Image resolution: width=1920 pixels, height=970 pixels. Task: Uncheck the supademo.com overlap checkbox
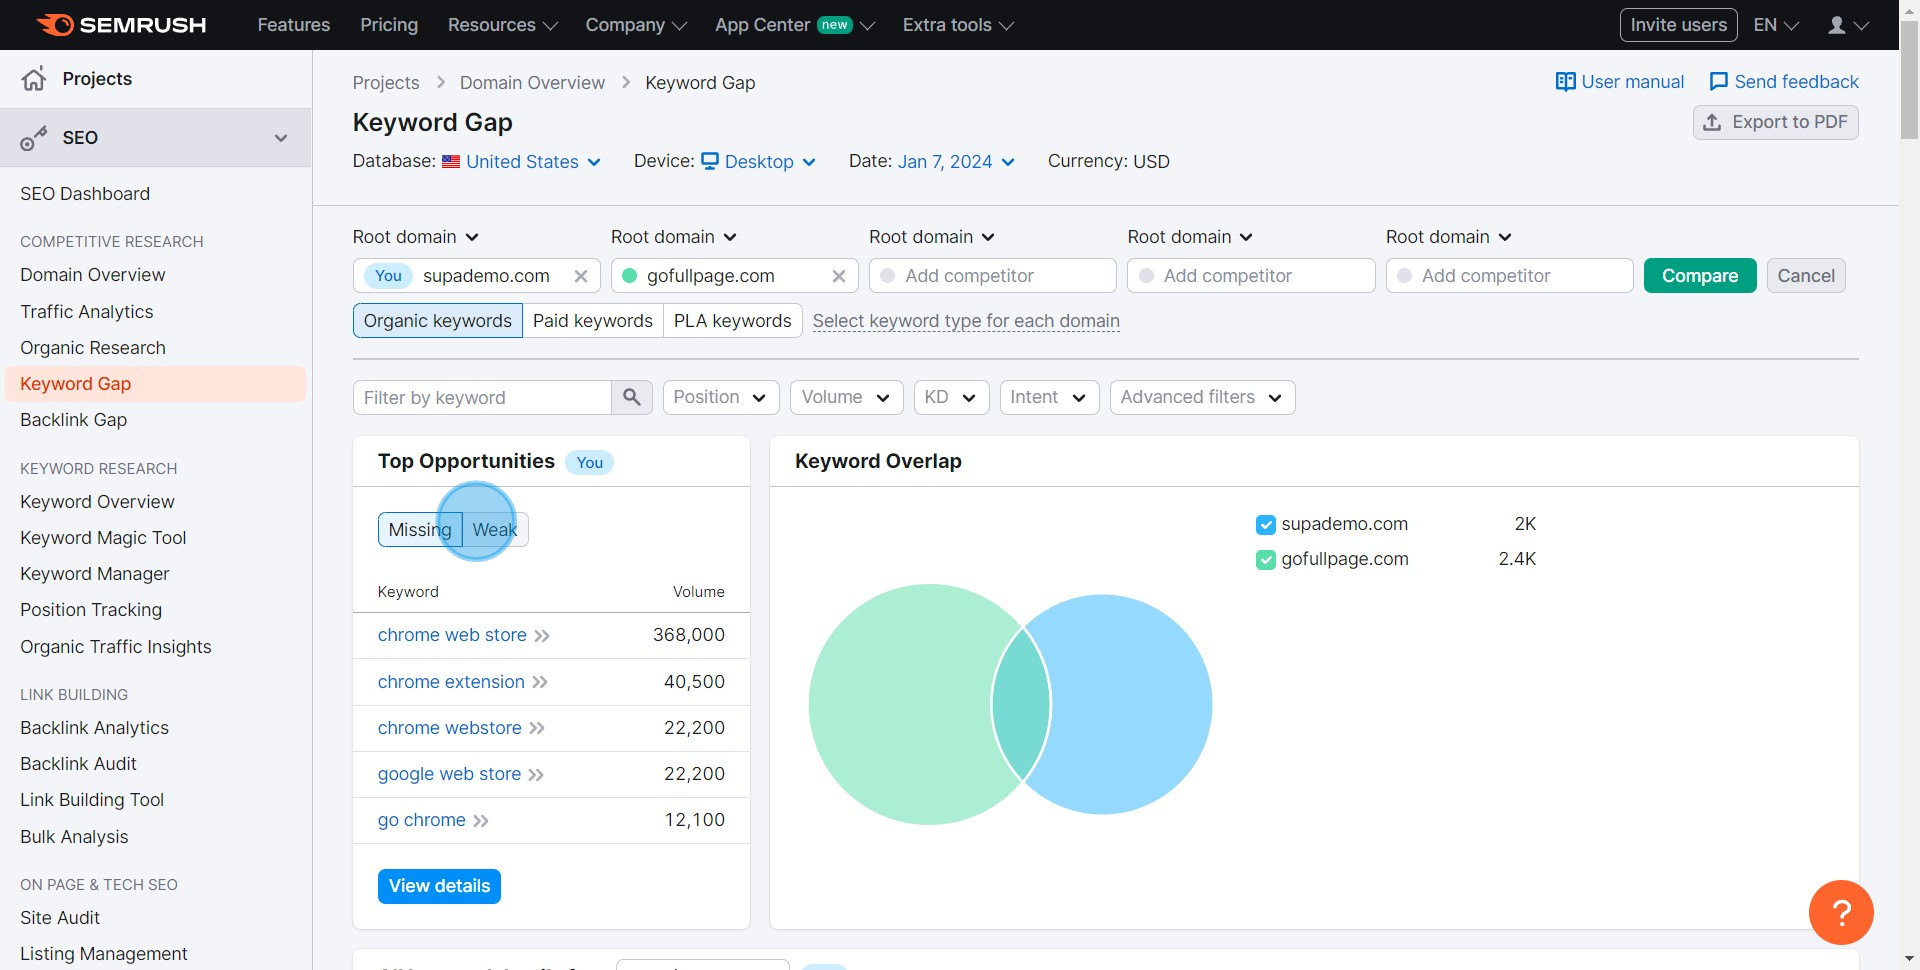click(1265, 525)
